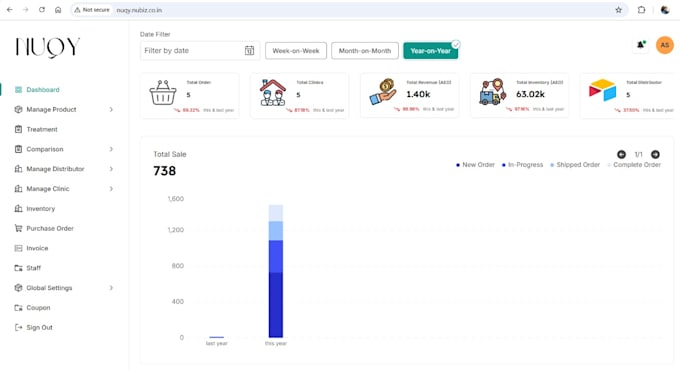Click the address bar URL
The image size is (680, 370).
139,10
